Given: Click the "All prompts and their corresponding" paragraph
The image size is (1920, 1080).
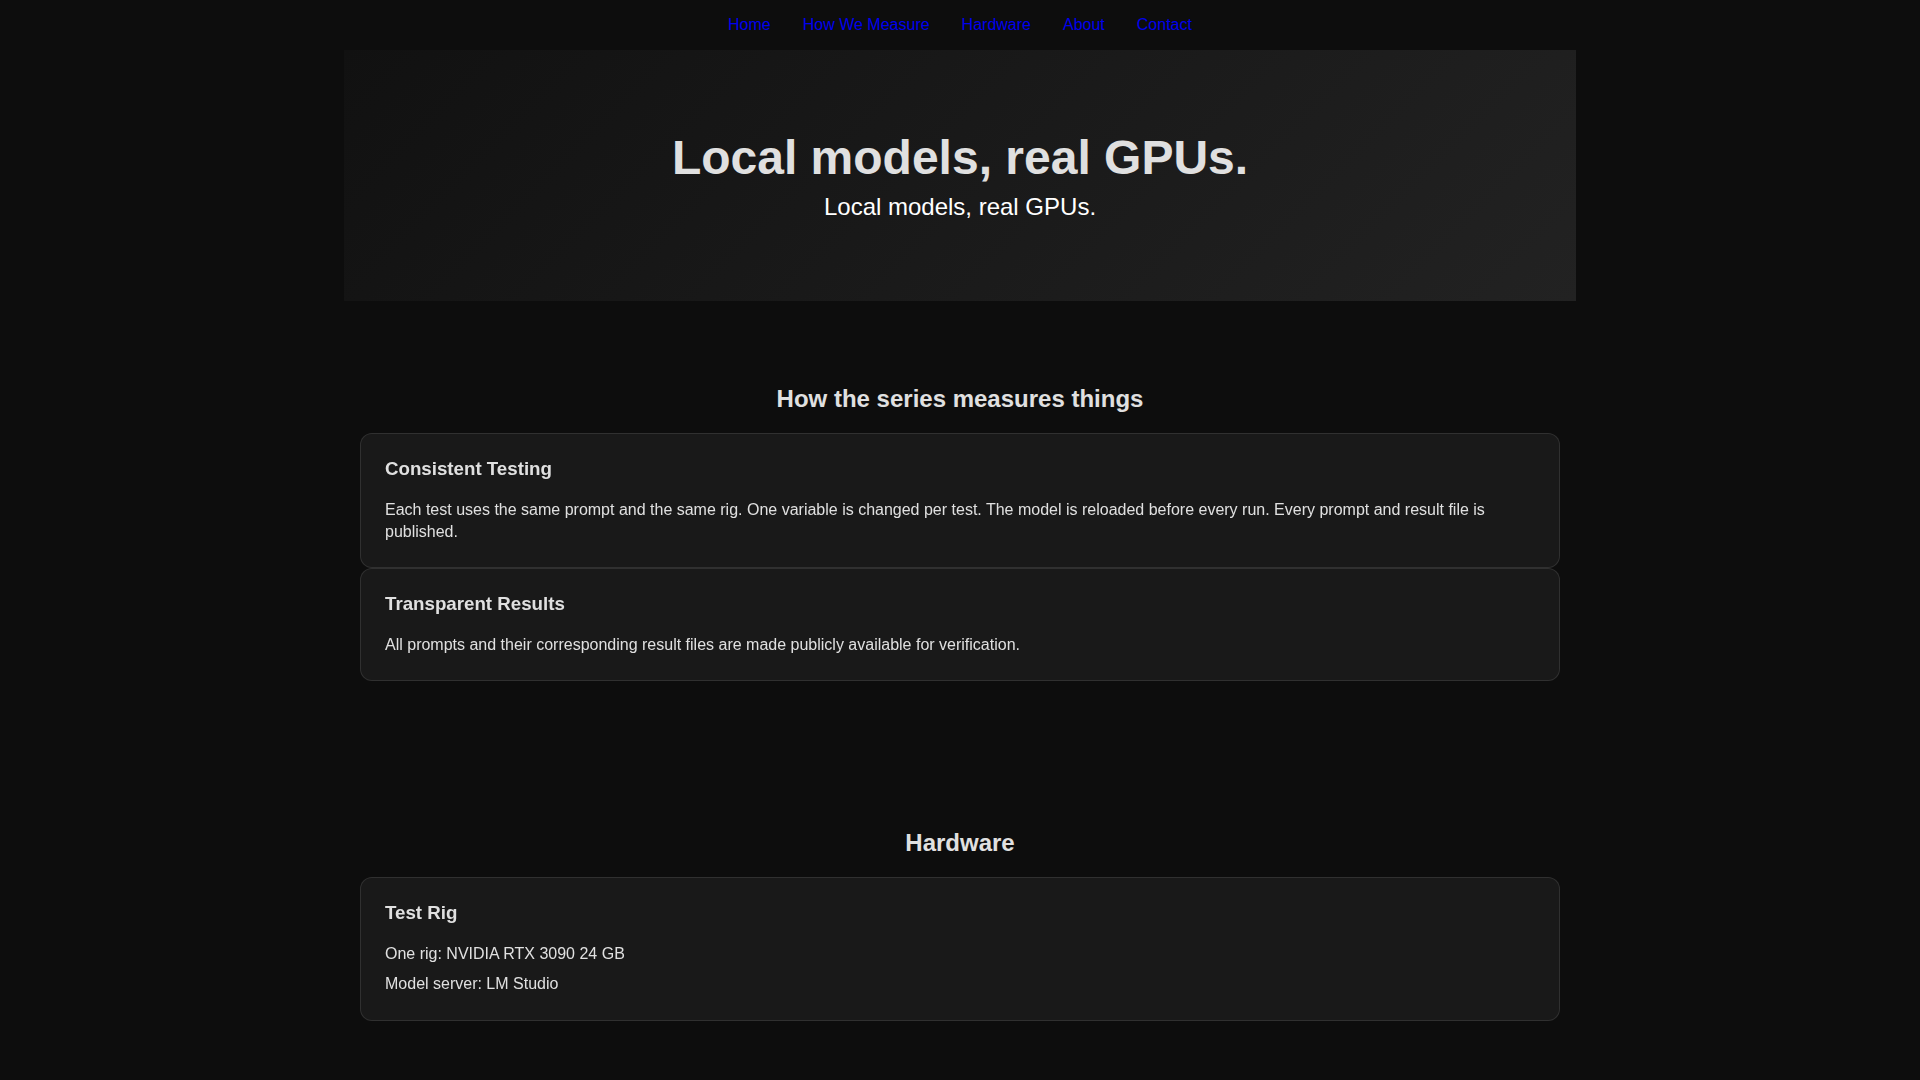Looking at the screenshot, I should [x=702, y=645].
